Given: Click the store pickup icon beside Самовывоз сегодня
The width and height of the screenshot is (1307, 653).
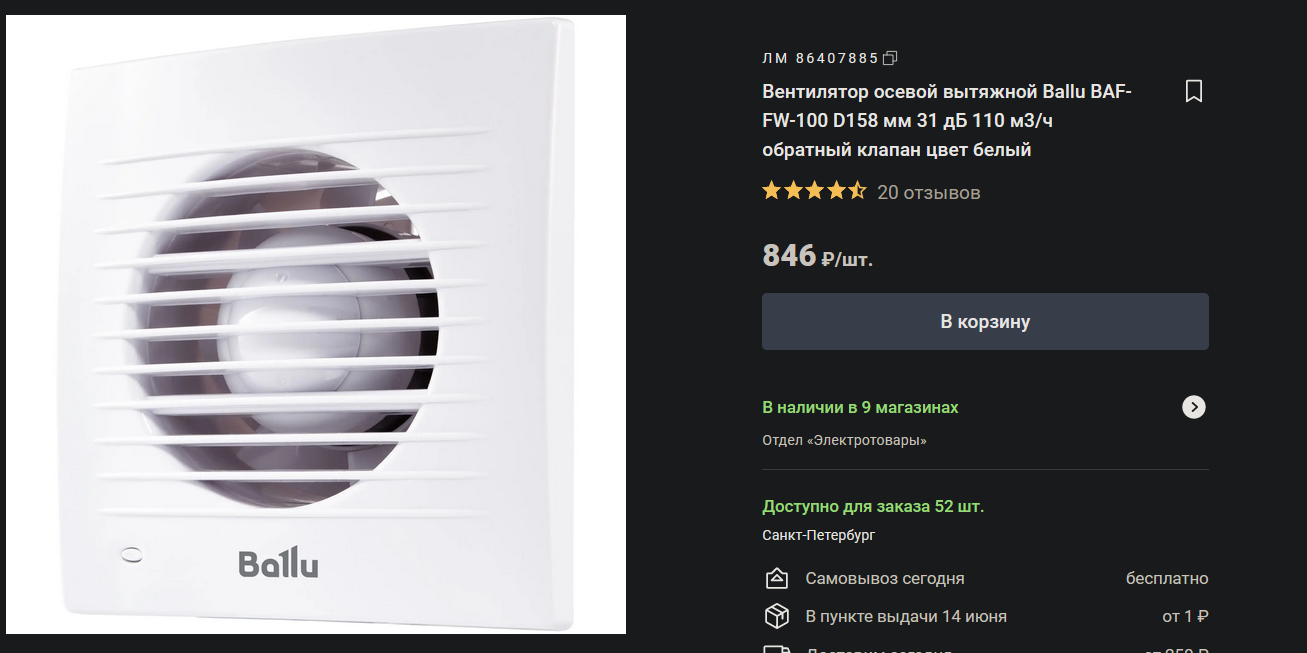Looking at the screenshot, I should click(x=777, y=579).
